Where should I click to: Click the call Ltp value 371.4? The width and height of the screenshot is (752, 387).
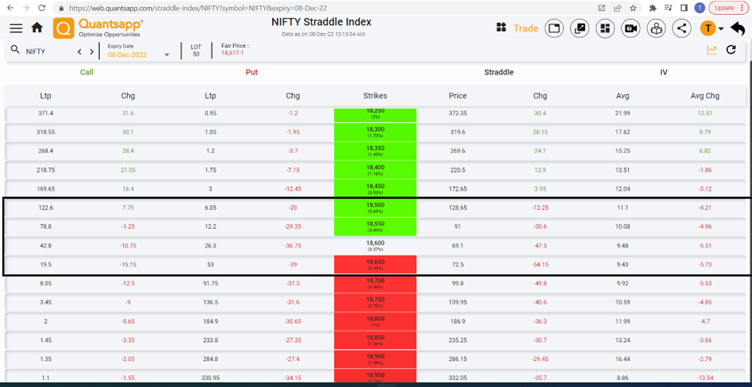pos(46,114)
